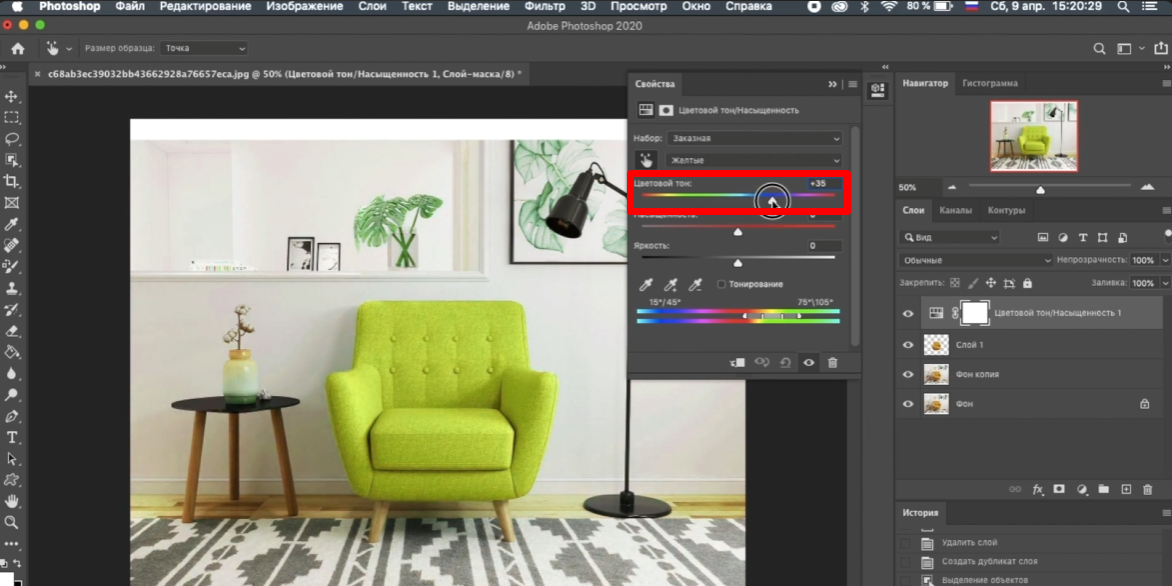Viewport: 1172px width, 586px height.
Task: Select the Spot Healing Brush tool
Action: click(x=11, y=245)
